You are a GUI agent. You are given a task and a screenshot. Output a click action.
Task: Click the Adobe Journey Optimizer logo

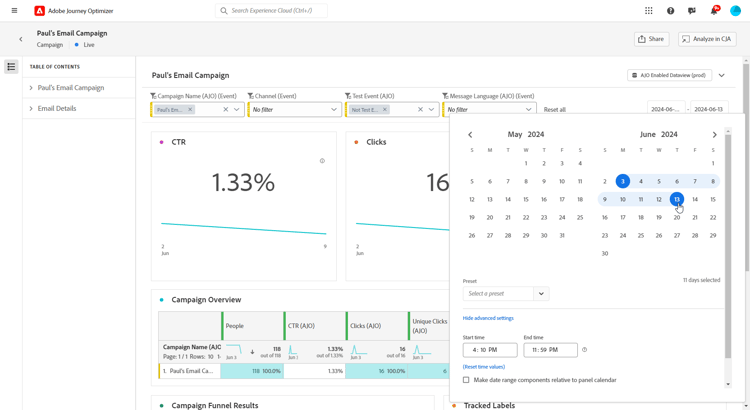pyautogui.click(x=39, y=11)
